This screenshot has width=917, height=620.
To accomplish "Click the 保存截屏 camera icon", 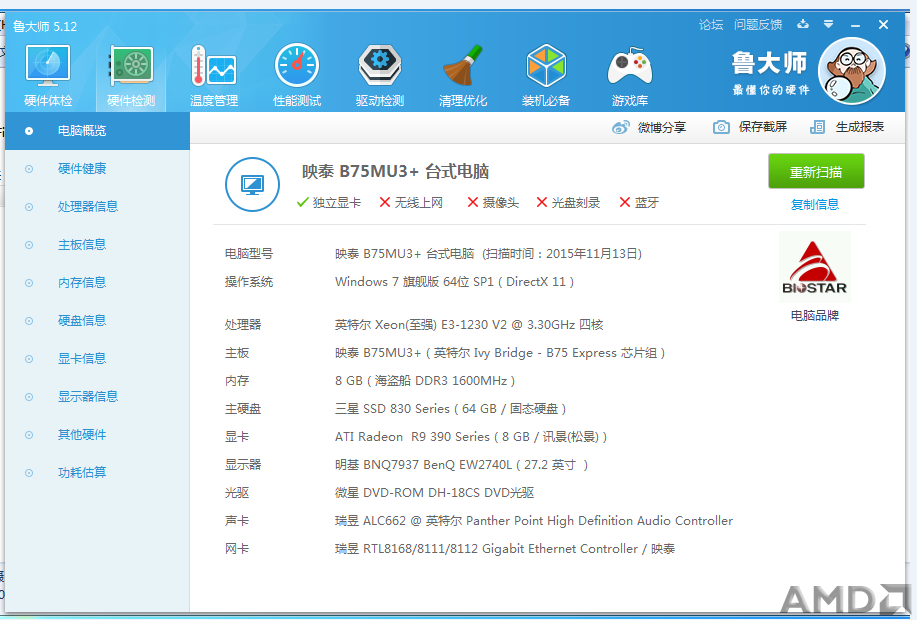I will tap(721, 127).
